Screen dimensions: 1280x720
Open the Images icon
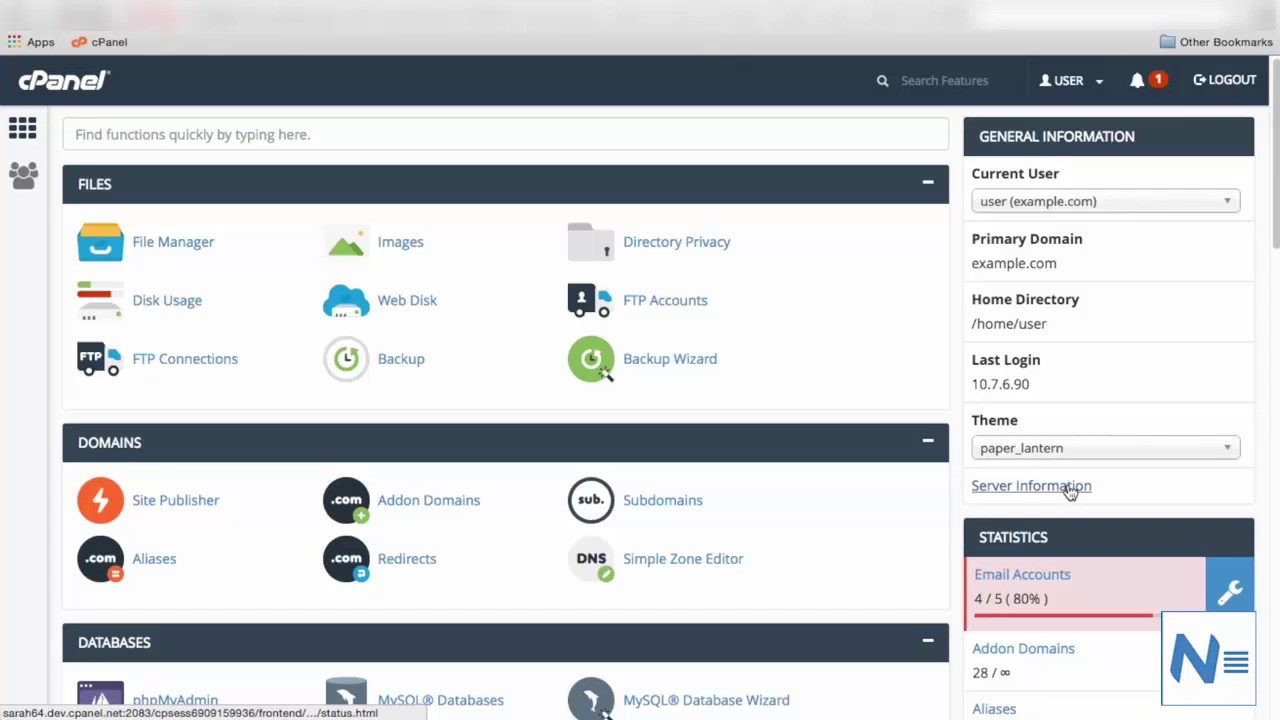[346, 242]
